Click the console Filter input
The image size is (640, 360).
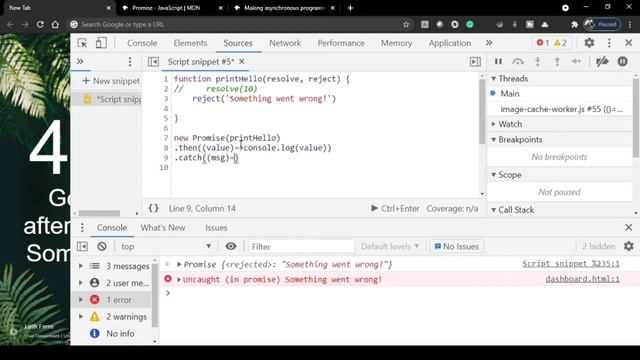click(301, 247)
